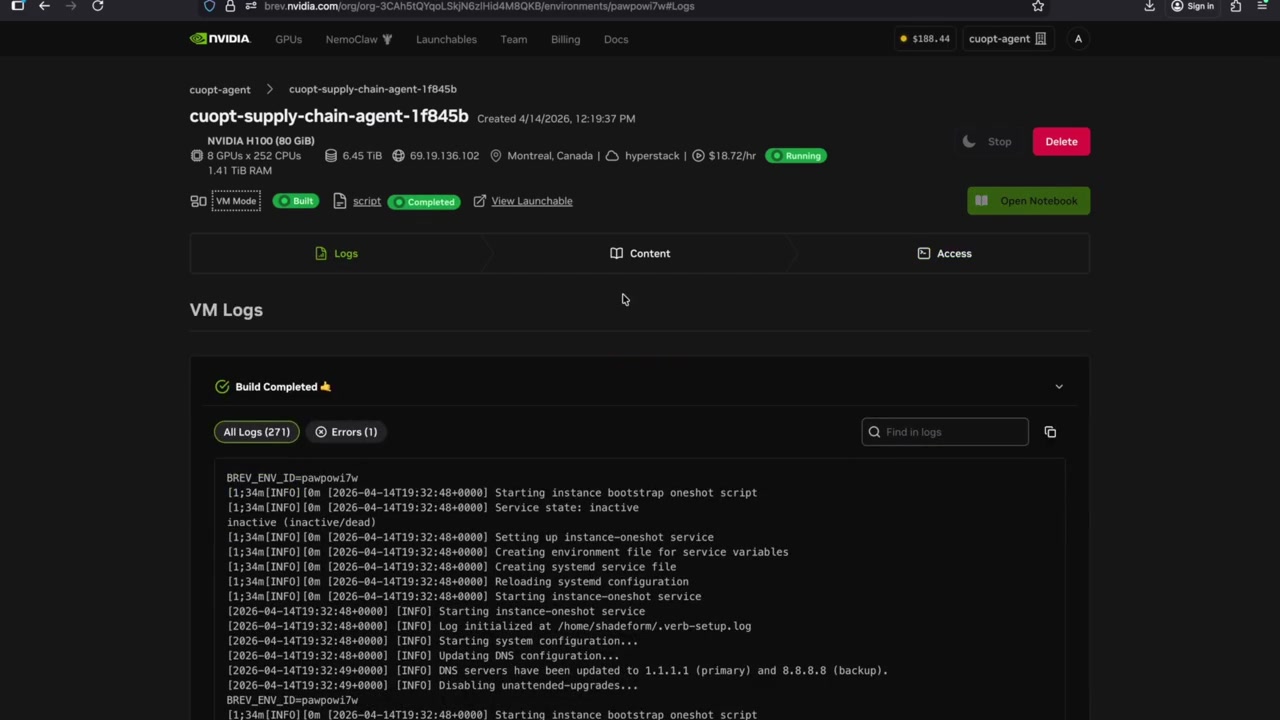The image size is (1280, 720).
Task: Toggle browser sidebar icon
Action: 17,6
